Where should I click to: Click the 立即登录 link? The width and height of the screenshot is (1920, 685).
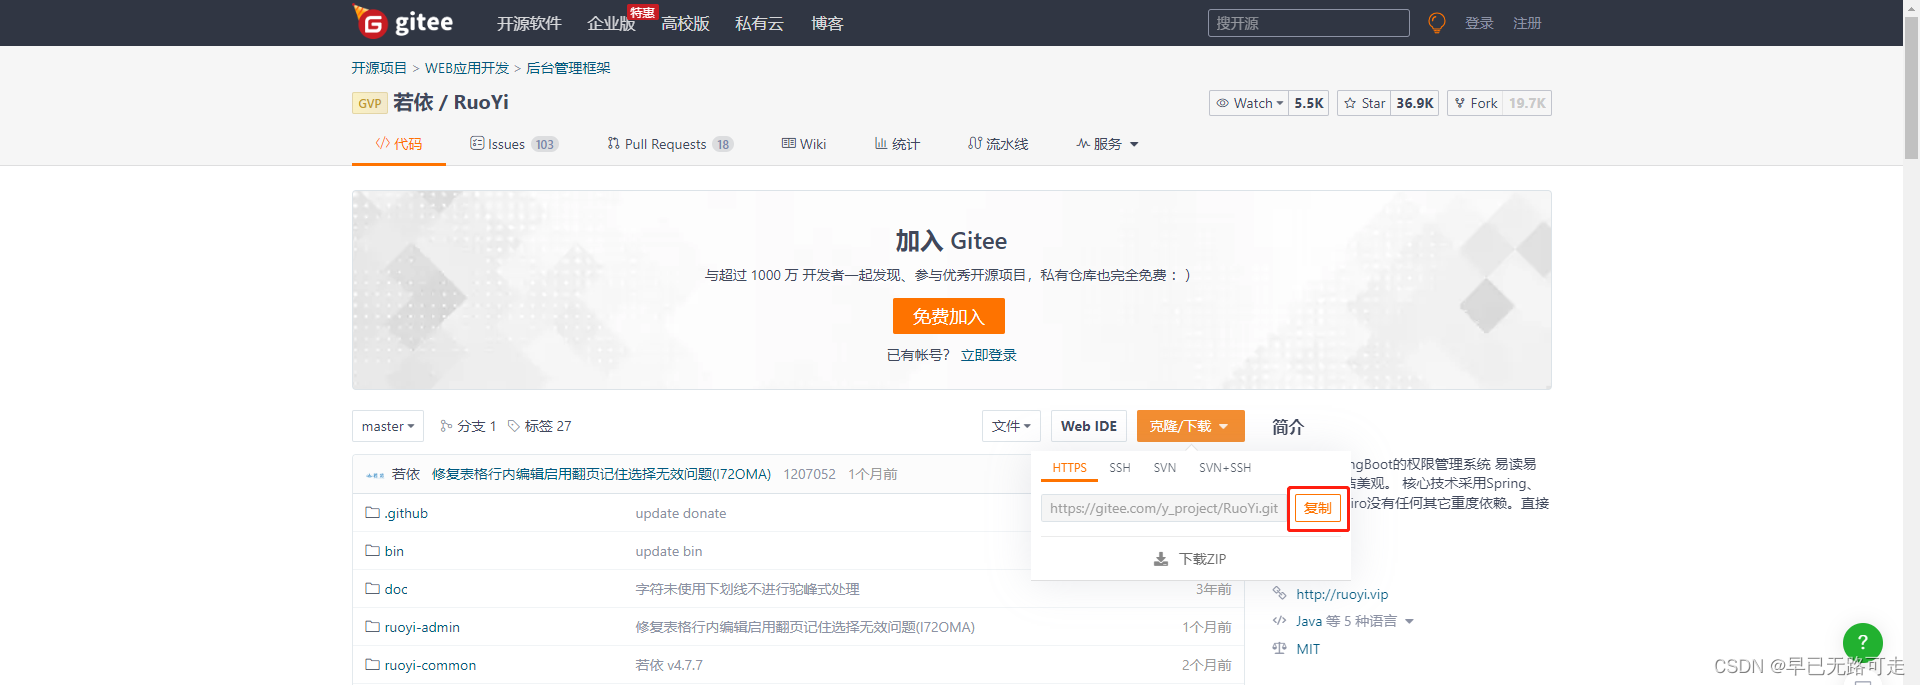(988, 355)
